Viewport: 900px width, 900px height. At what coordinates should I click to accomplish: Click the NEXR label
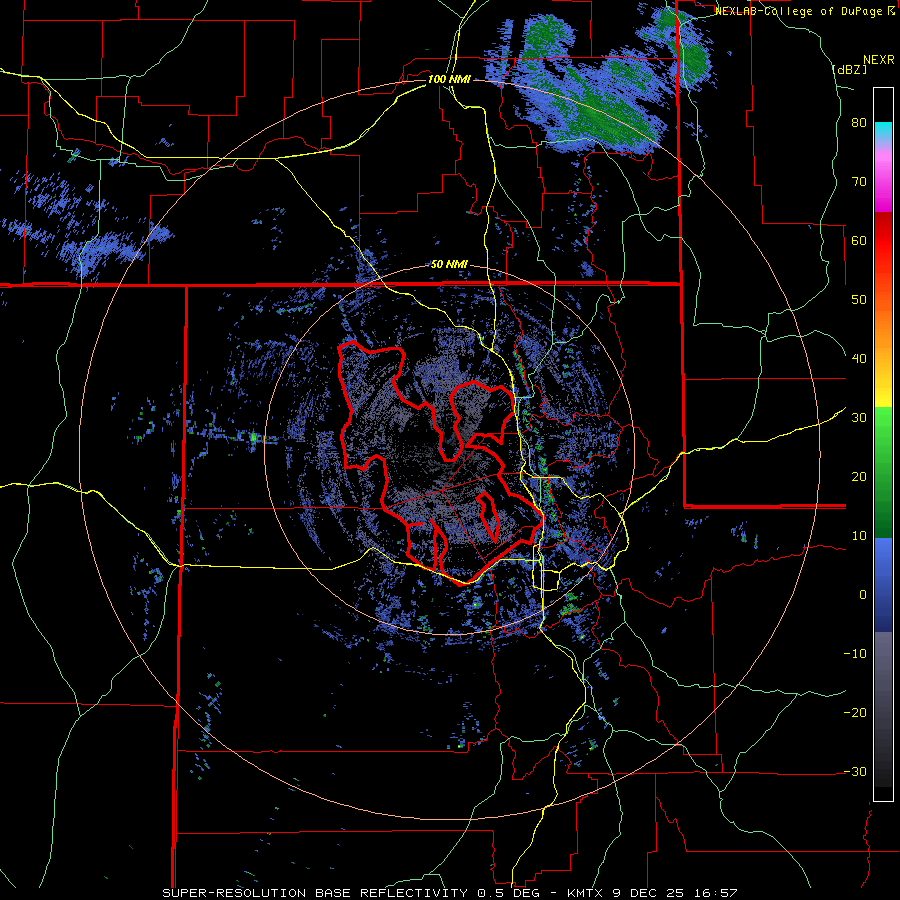click(x=879, y=59)
